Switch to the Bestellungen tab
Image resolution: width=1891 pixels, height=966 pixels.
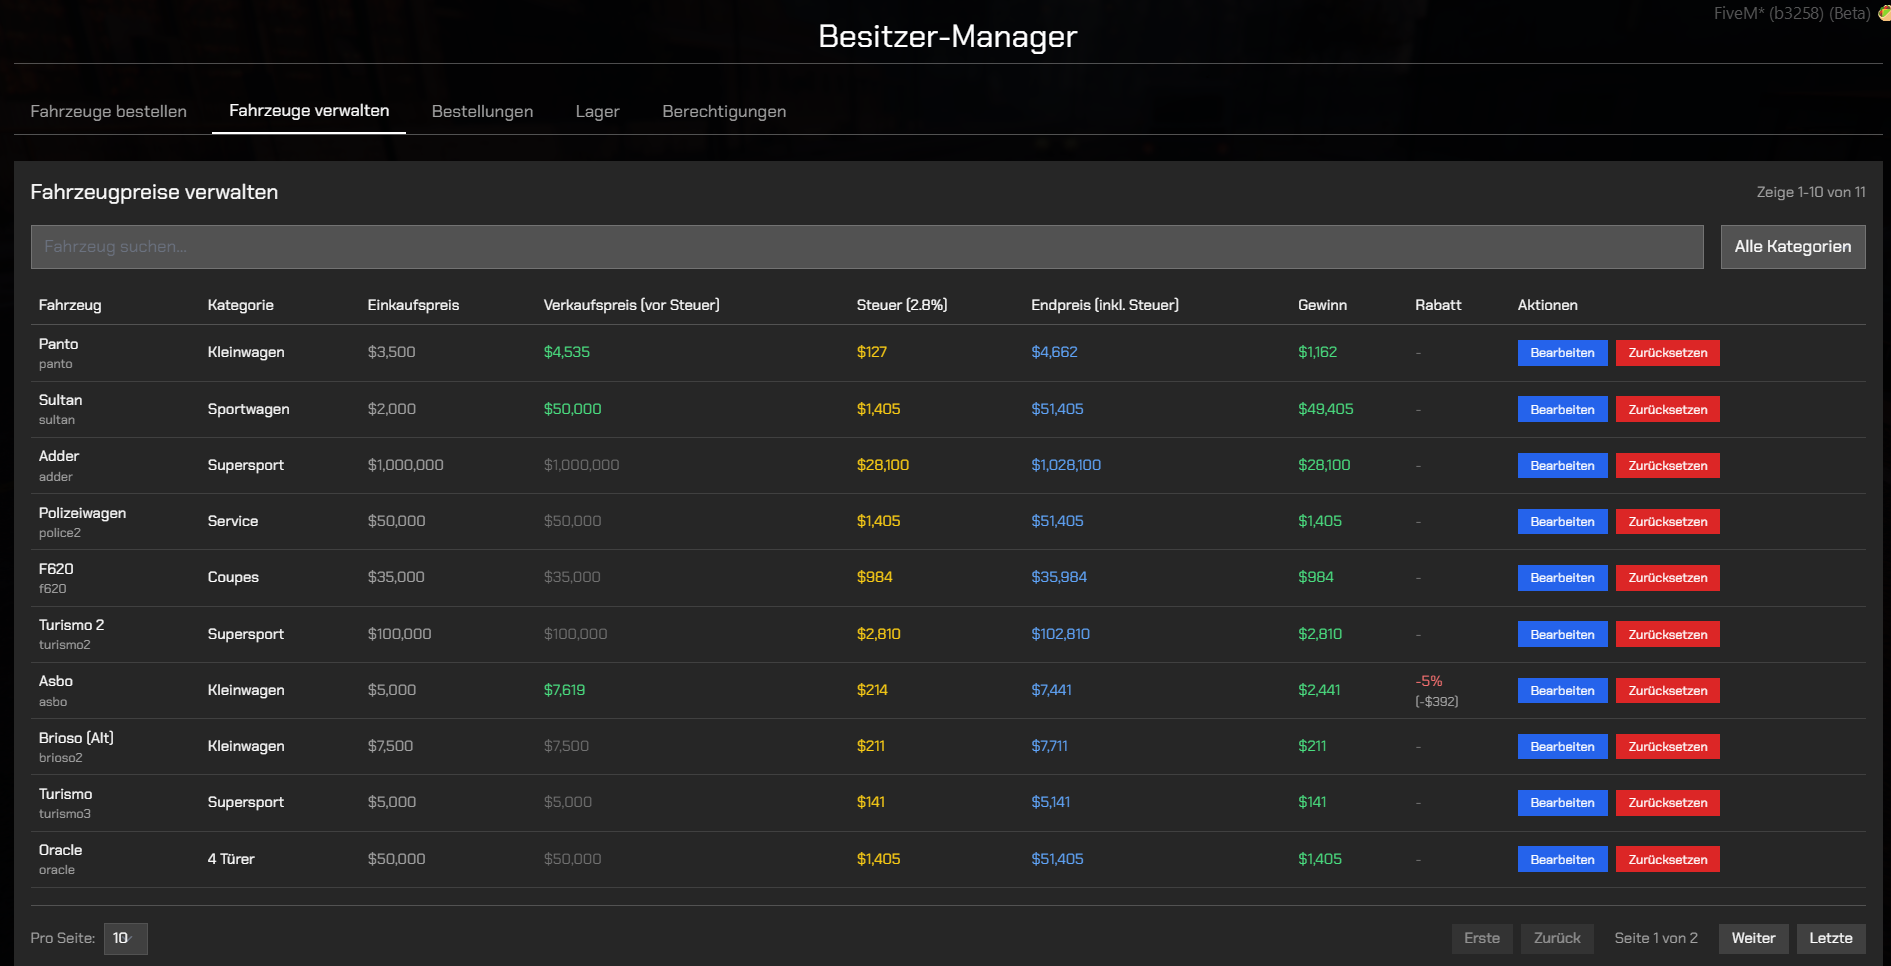pos(482,111)
